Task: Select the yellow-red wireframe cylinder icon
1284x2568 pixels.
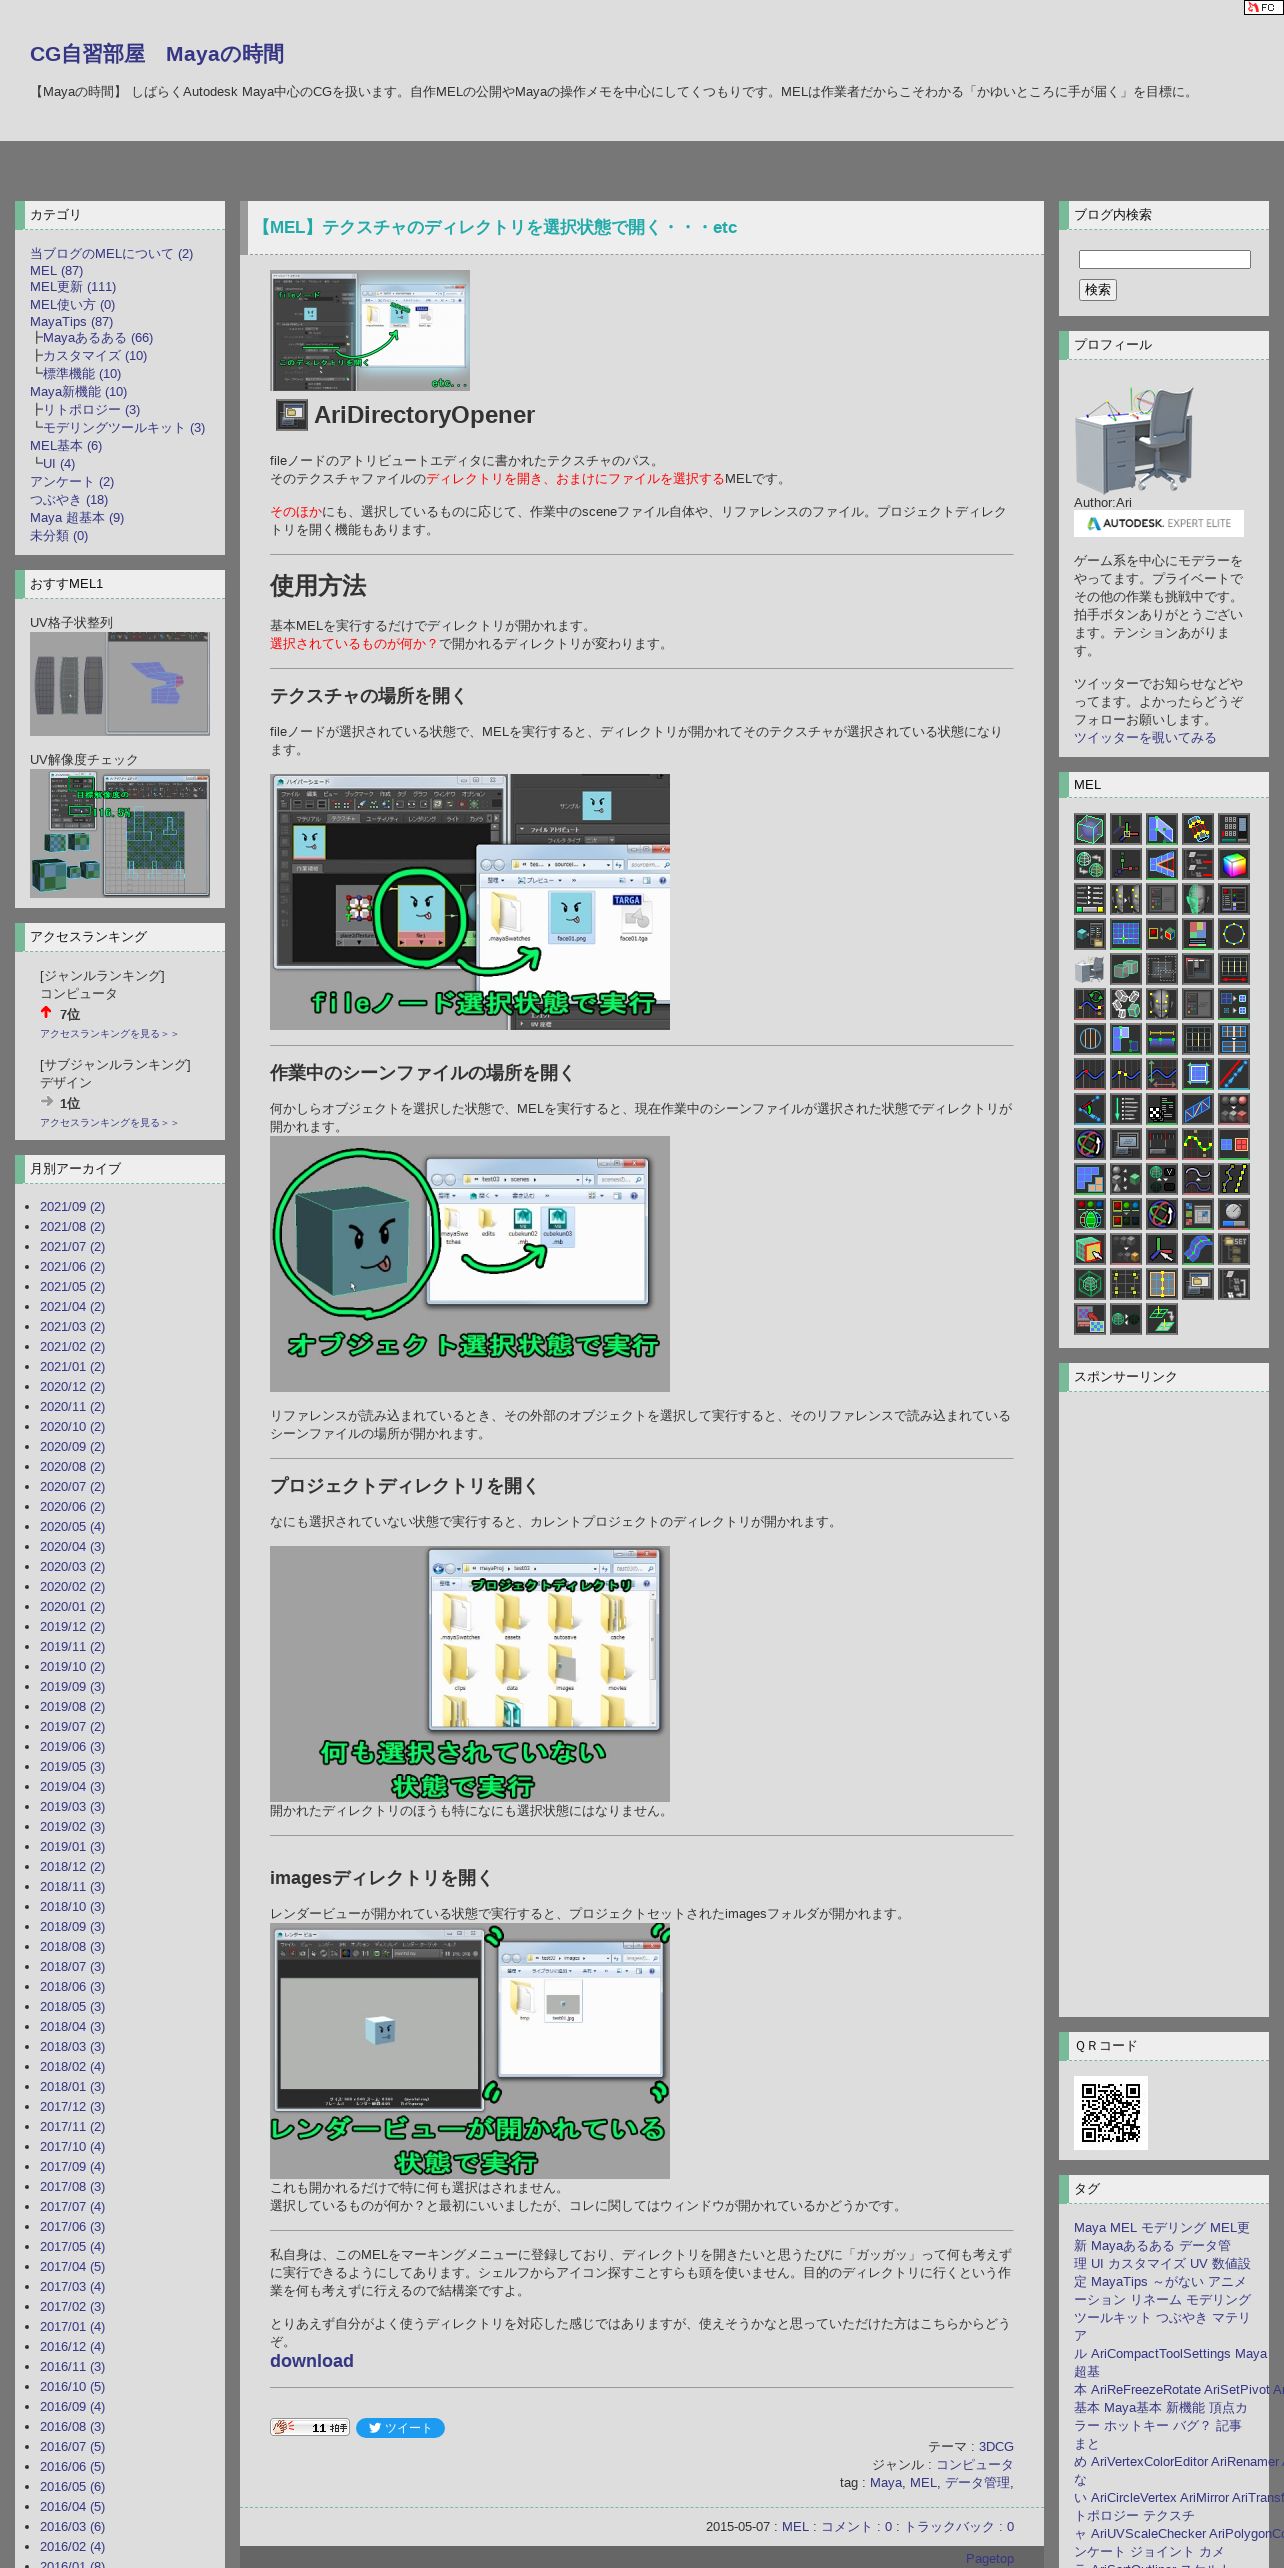Action: coord(1198,829)
